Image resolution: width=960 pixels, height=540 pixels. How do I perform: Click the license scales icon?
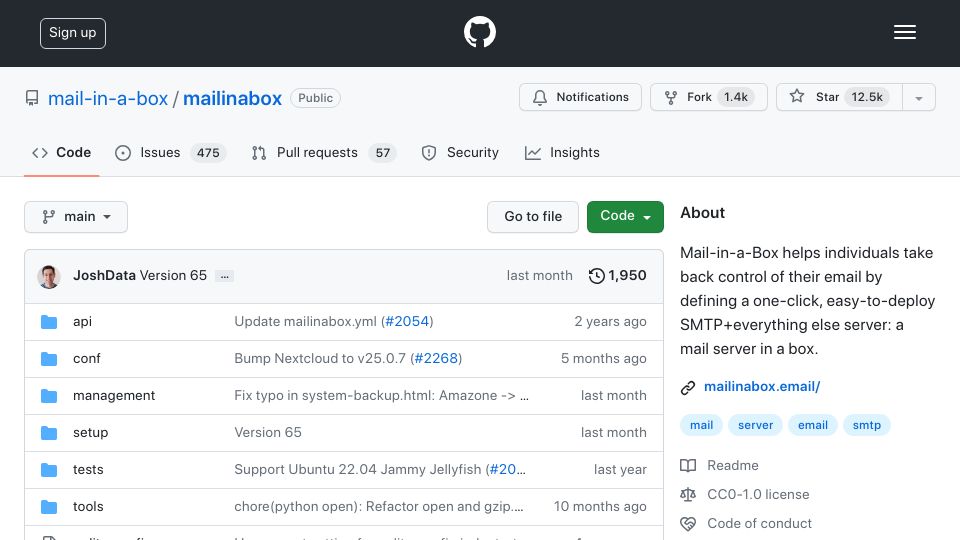coord(688,495)
